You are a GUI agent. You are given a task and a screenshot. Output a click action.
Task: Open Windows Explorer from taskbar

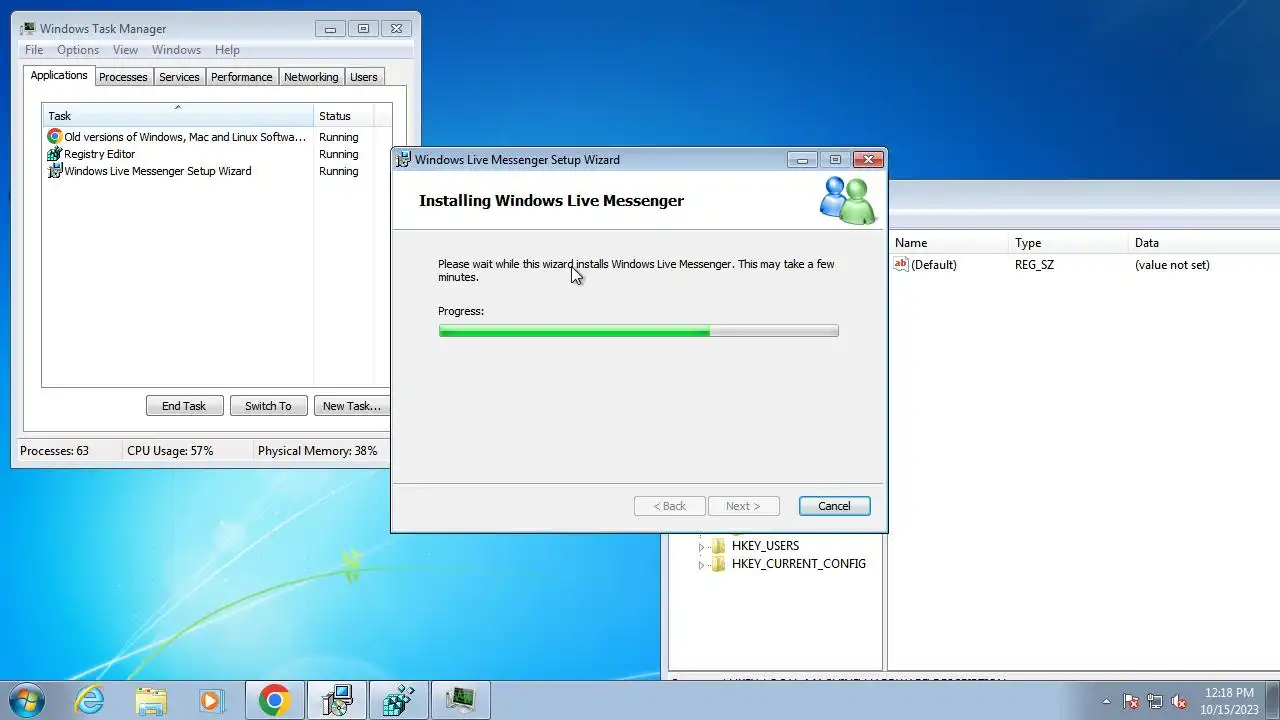click(151, 700)
